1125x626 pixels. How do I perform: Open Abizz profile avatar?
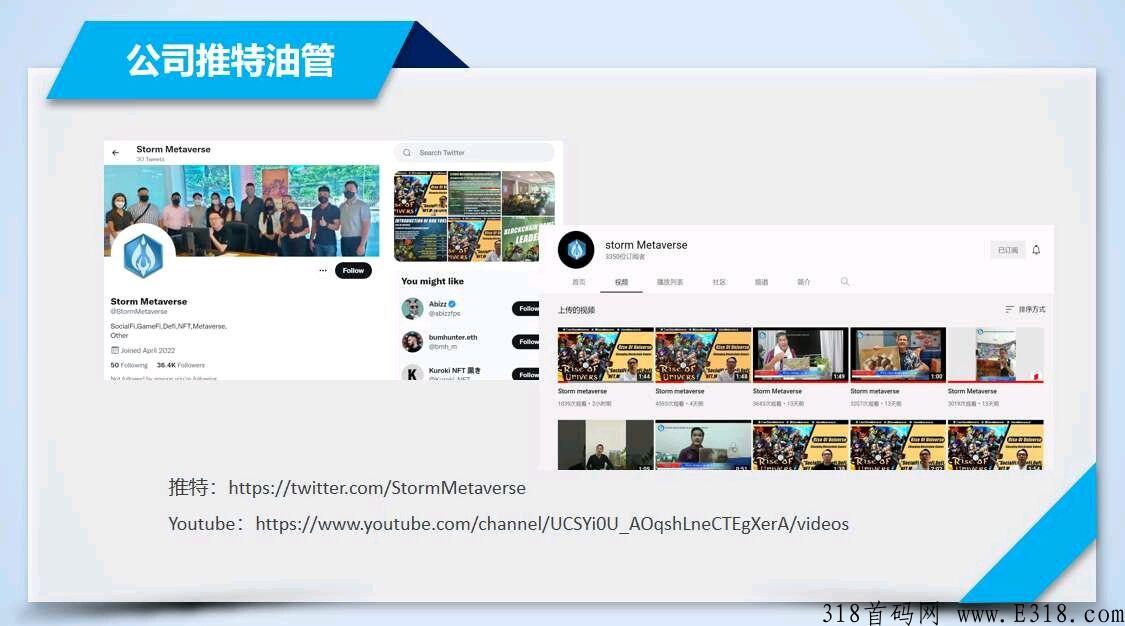pos(412,308)
